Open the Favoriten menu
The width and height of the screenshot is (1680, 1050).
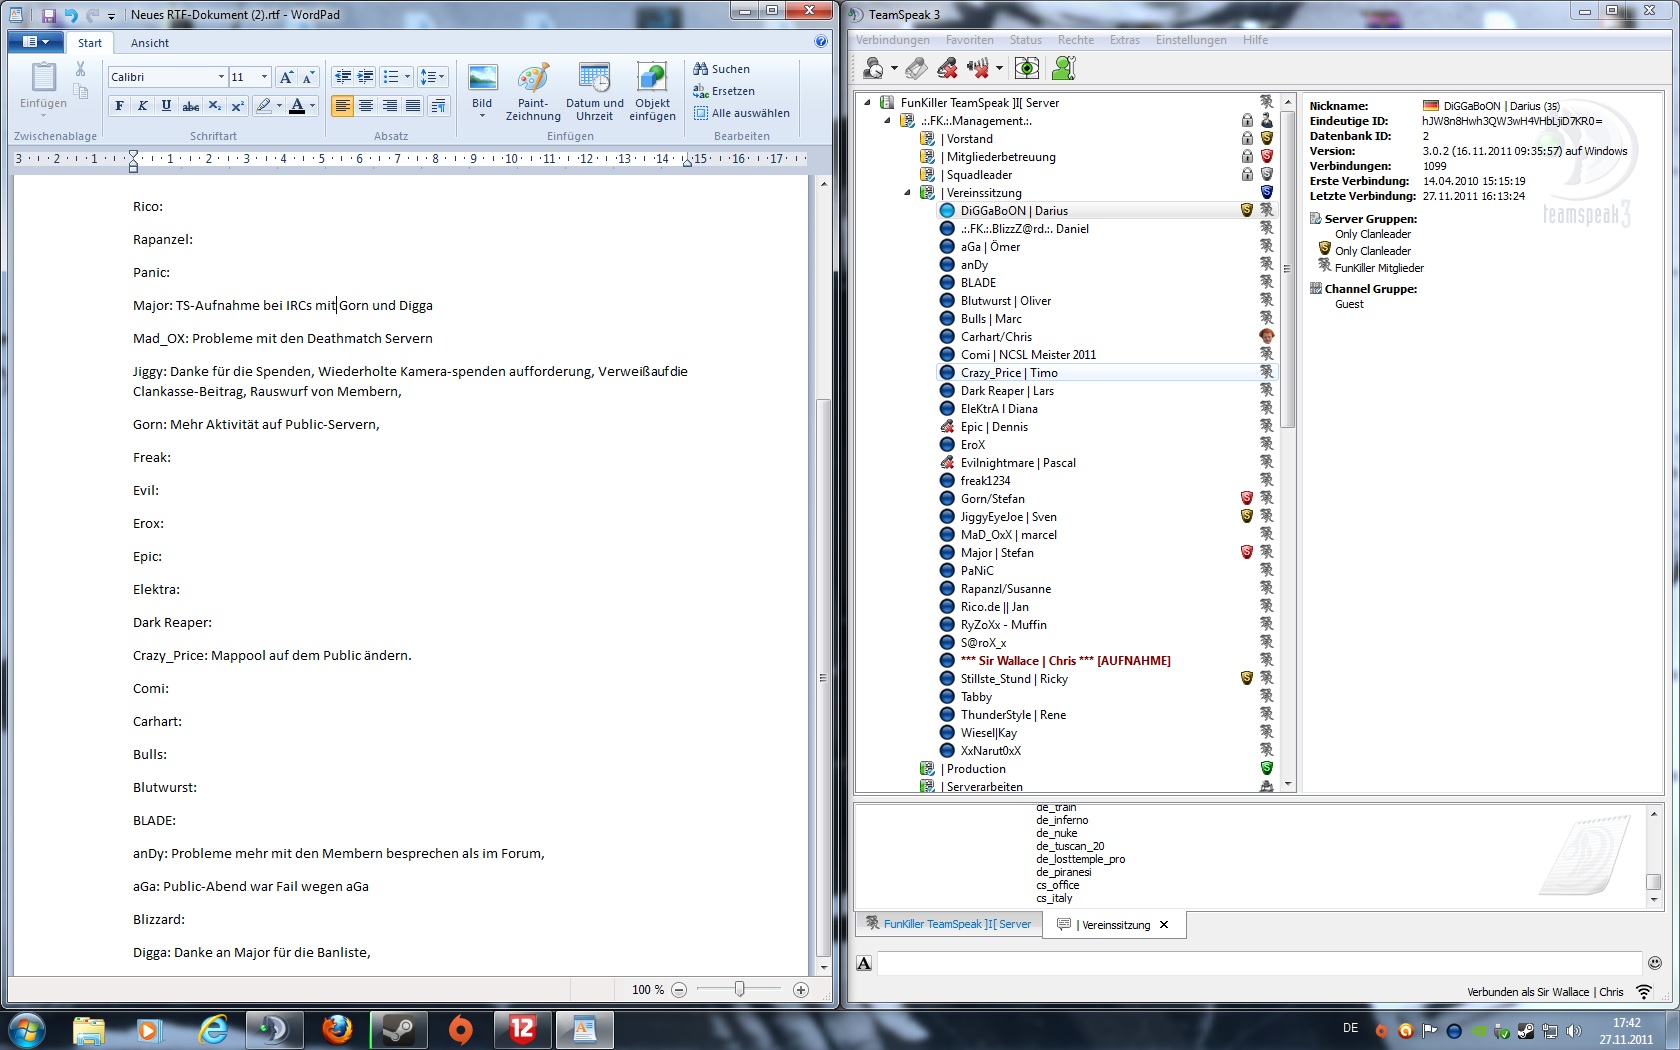click(969, 40)
